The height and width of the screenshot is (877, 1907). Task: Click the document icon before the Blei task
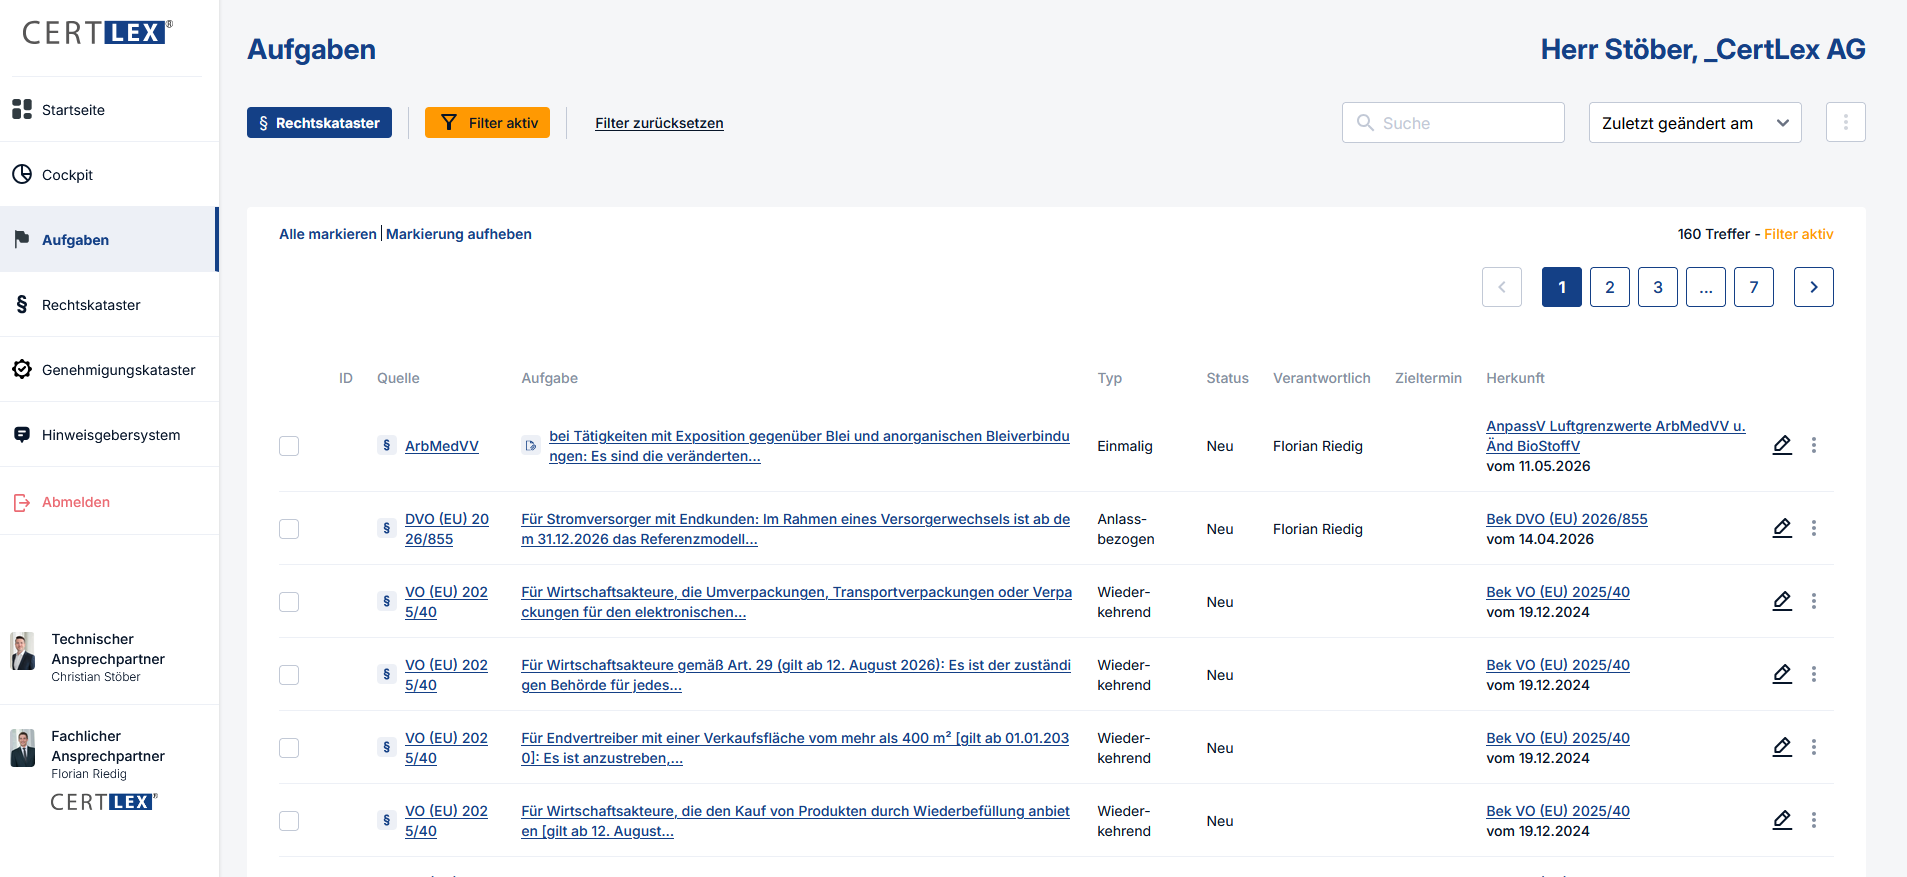point(531,446)
